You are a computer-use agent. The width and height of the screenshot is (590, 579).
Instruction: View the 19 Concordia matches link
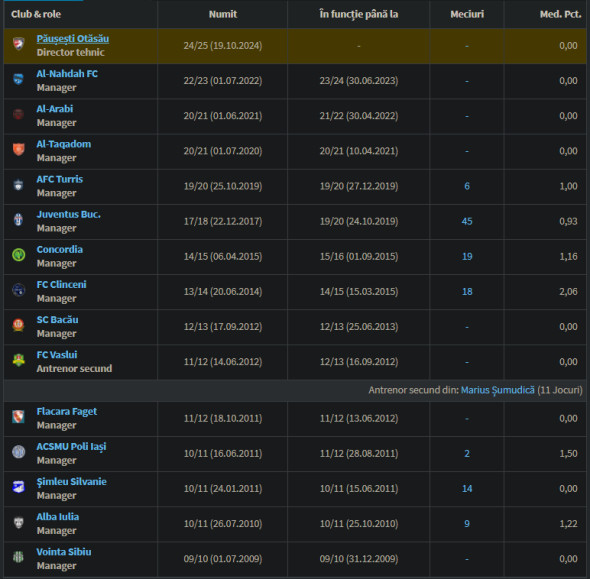(x=467, y=256)
